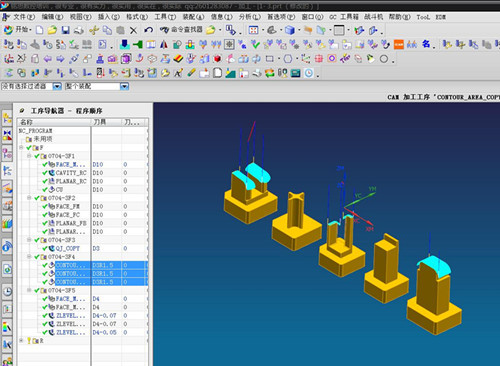This screenshot has width=500, height=366.
Task: Collapse the 0704-SF2 group
Action: click(29, 198)
